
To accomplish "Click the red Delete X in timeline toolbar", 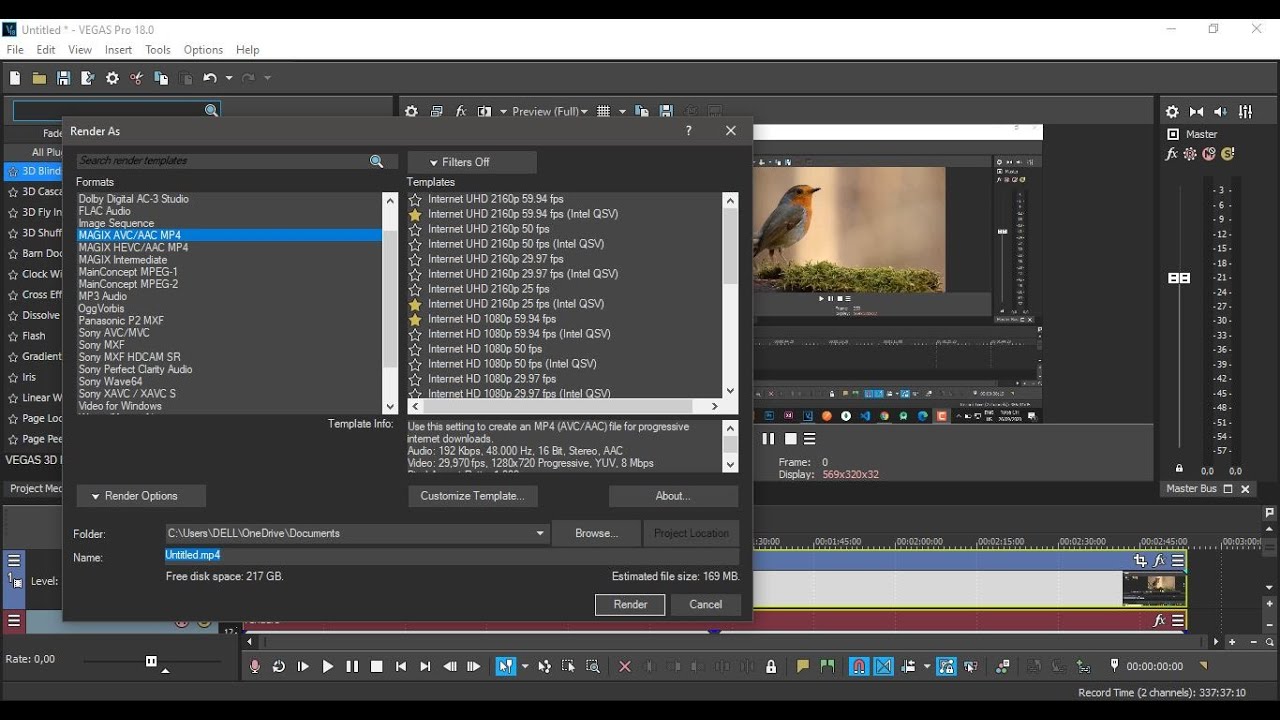I will click(x=625, y=666).
